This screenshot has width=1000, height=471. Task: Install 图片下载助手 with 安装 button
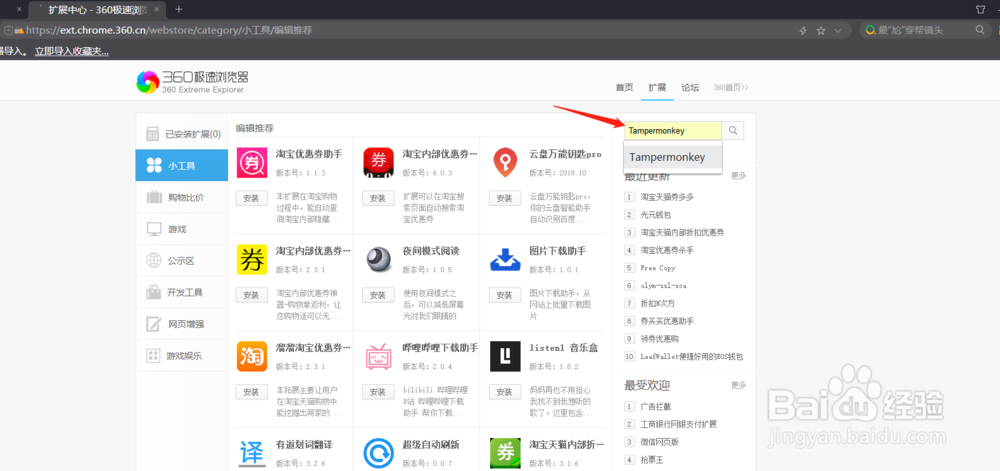click(x=504, y=295)
